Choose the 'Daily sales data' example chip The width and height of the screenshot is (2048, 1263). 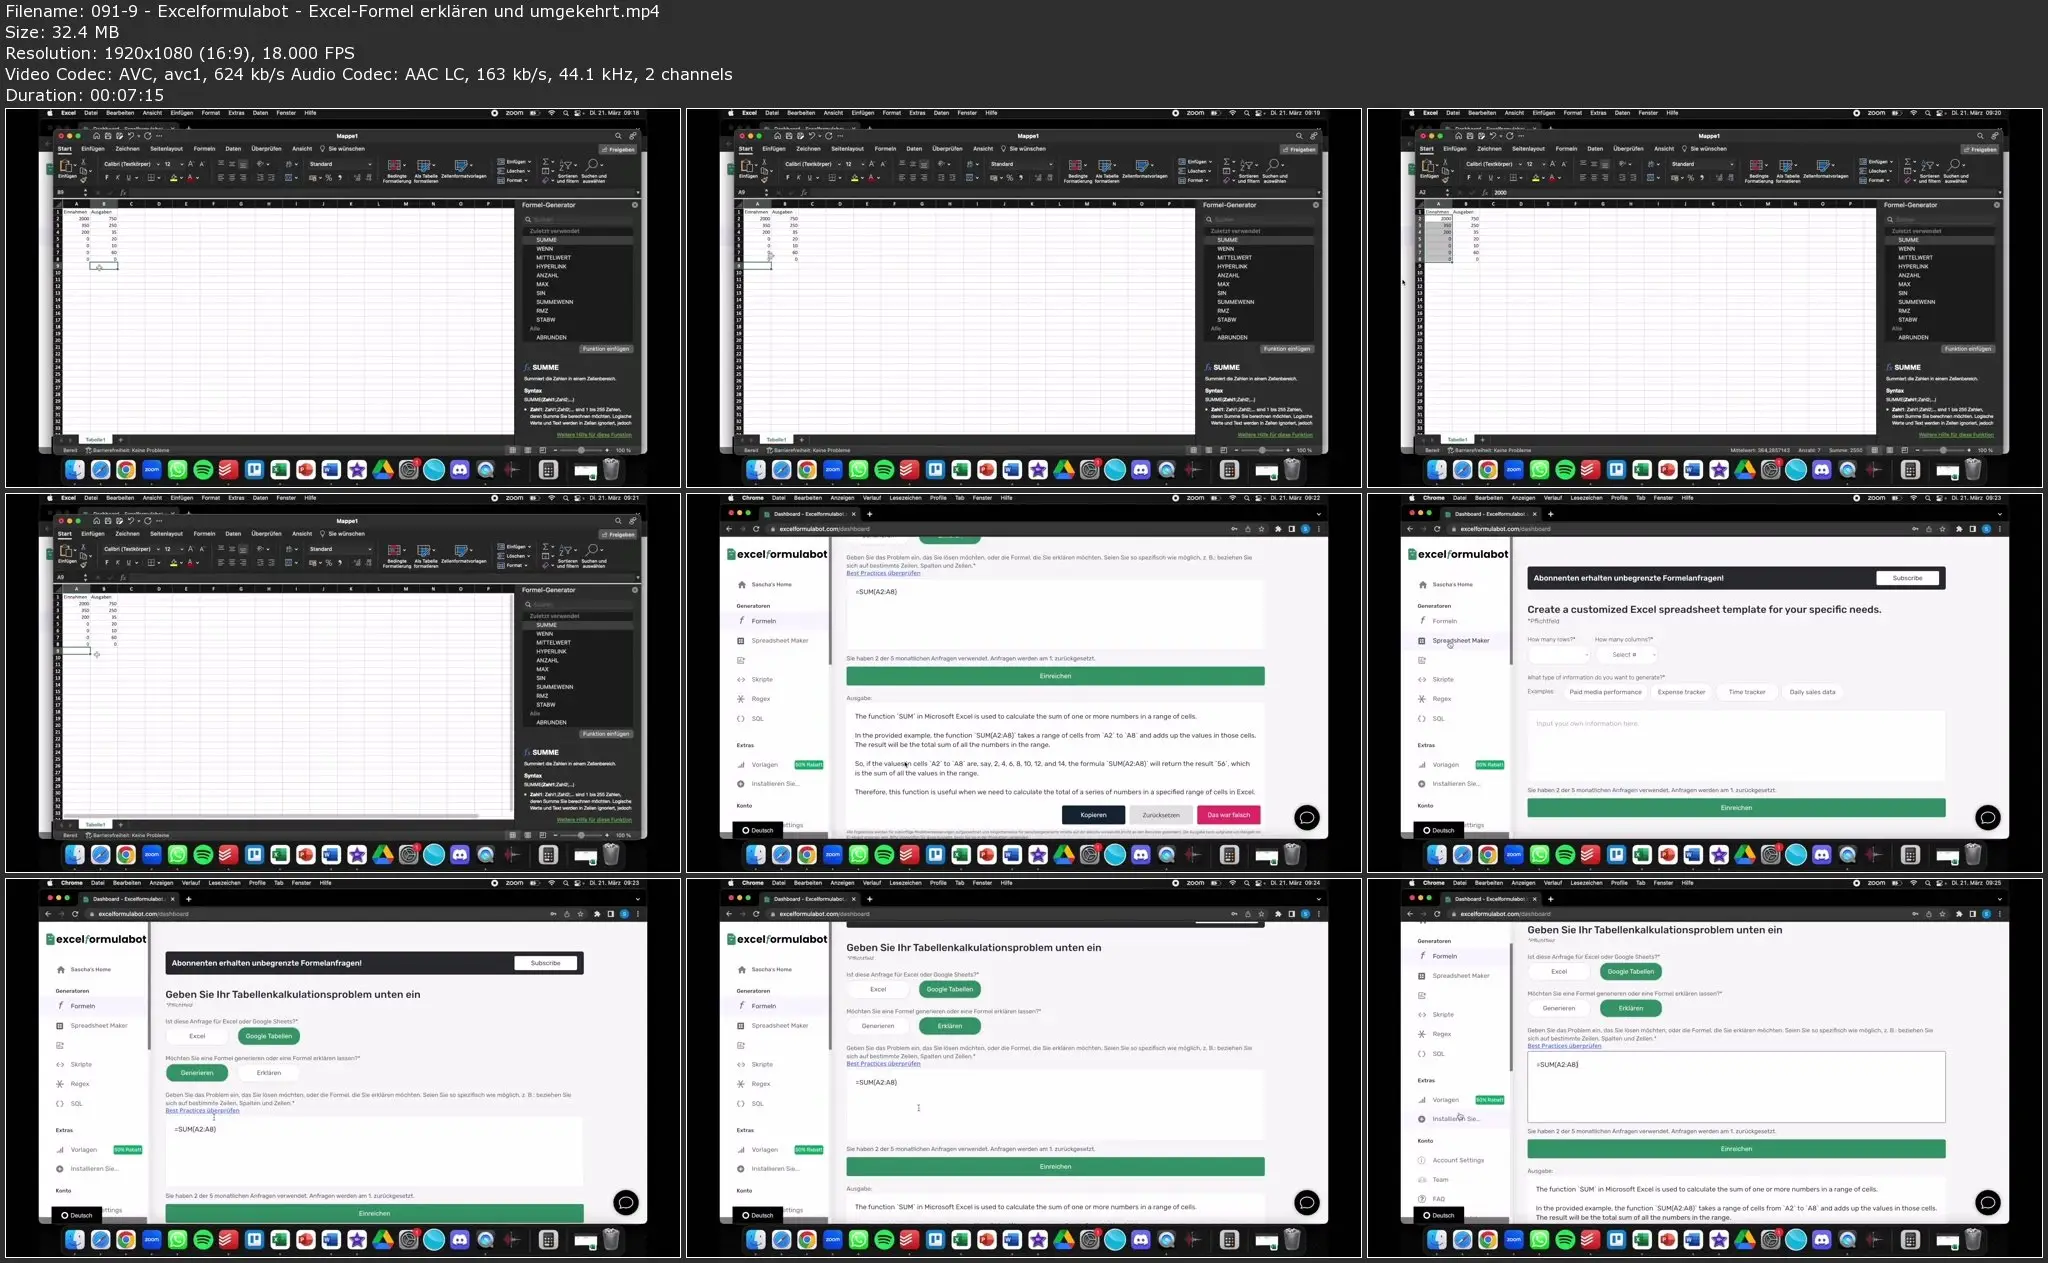(1812, 692)
